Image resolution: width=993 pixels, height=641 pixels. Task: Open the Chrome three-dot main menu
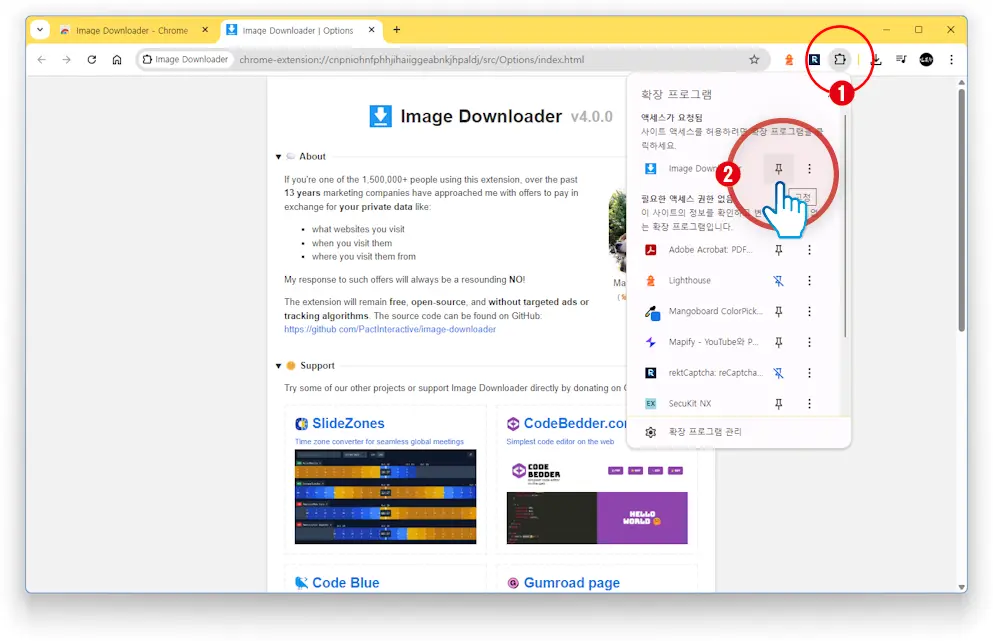click(x=951, y=60)
